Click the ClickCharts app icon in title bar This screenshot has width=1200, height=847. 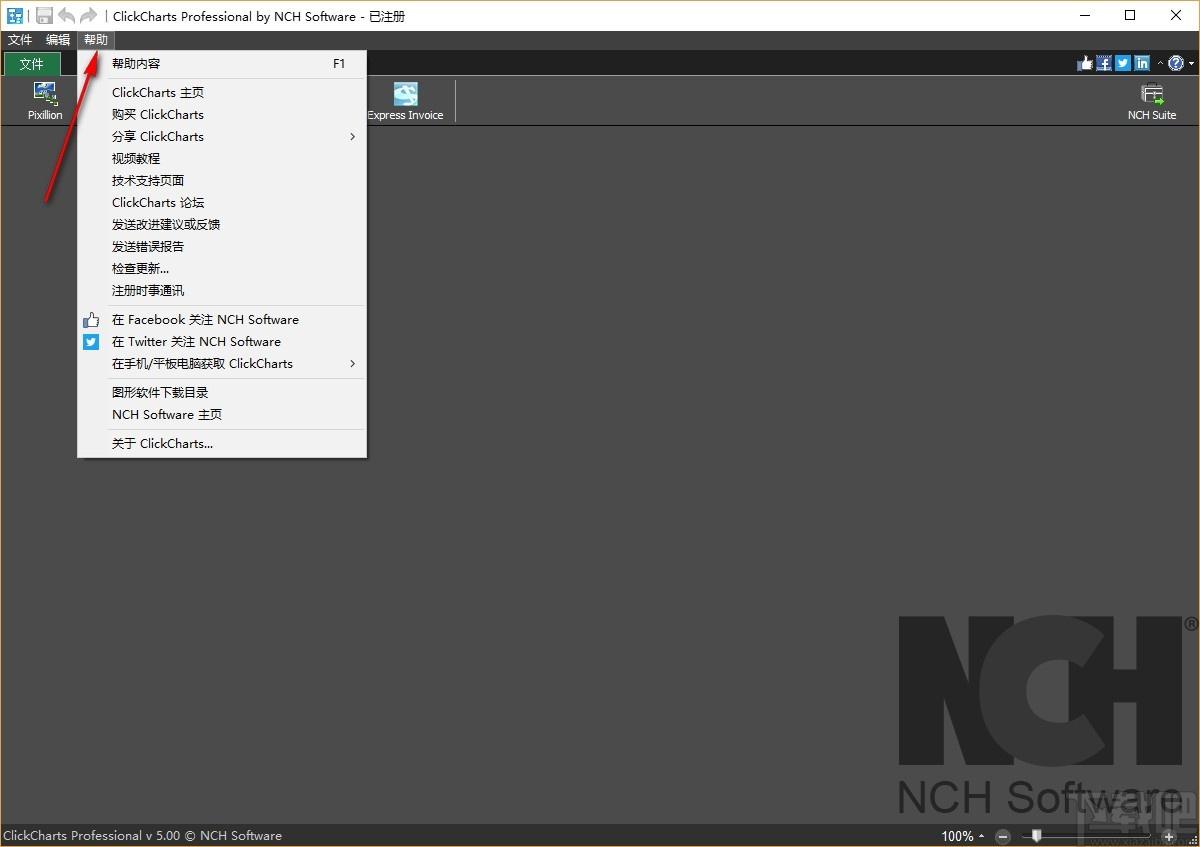click(15, 15)
